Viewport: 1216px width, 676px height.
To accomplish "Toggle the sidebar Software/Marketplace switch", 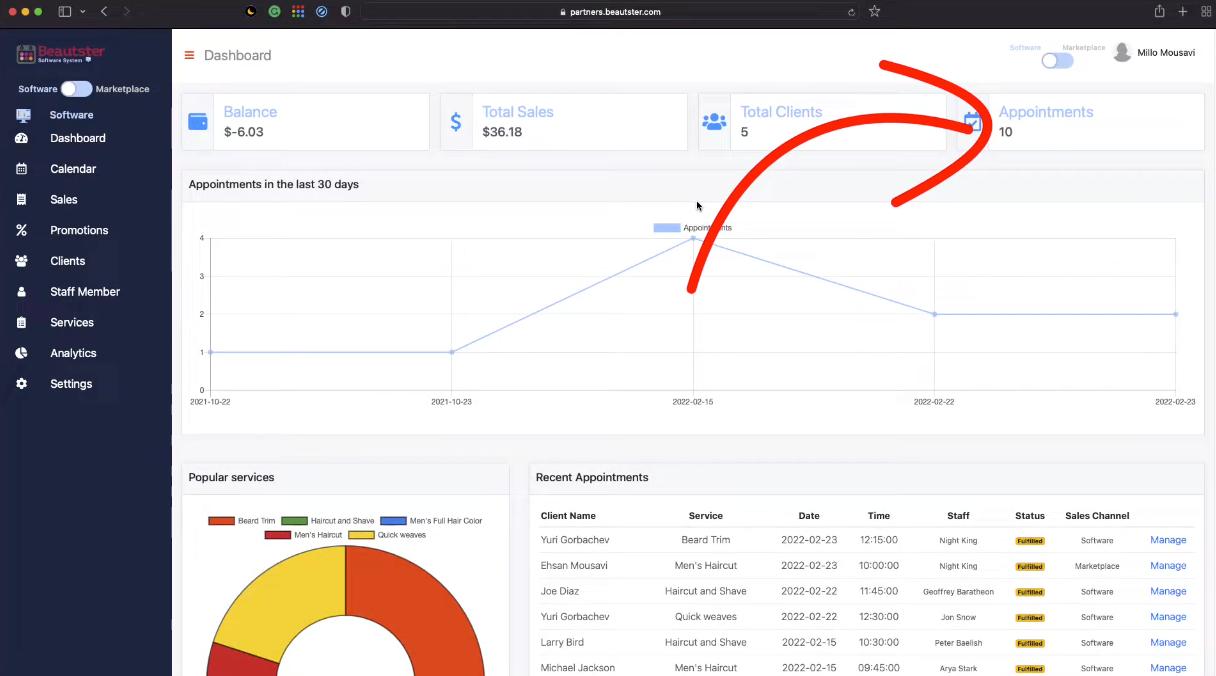I will [x=76, y=89].
